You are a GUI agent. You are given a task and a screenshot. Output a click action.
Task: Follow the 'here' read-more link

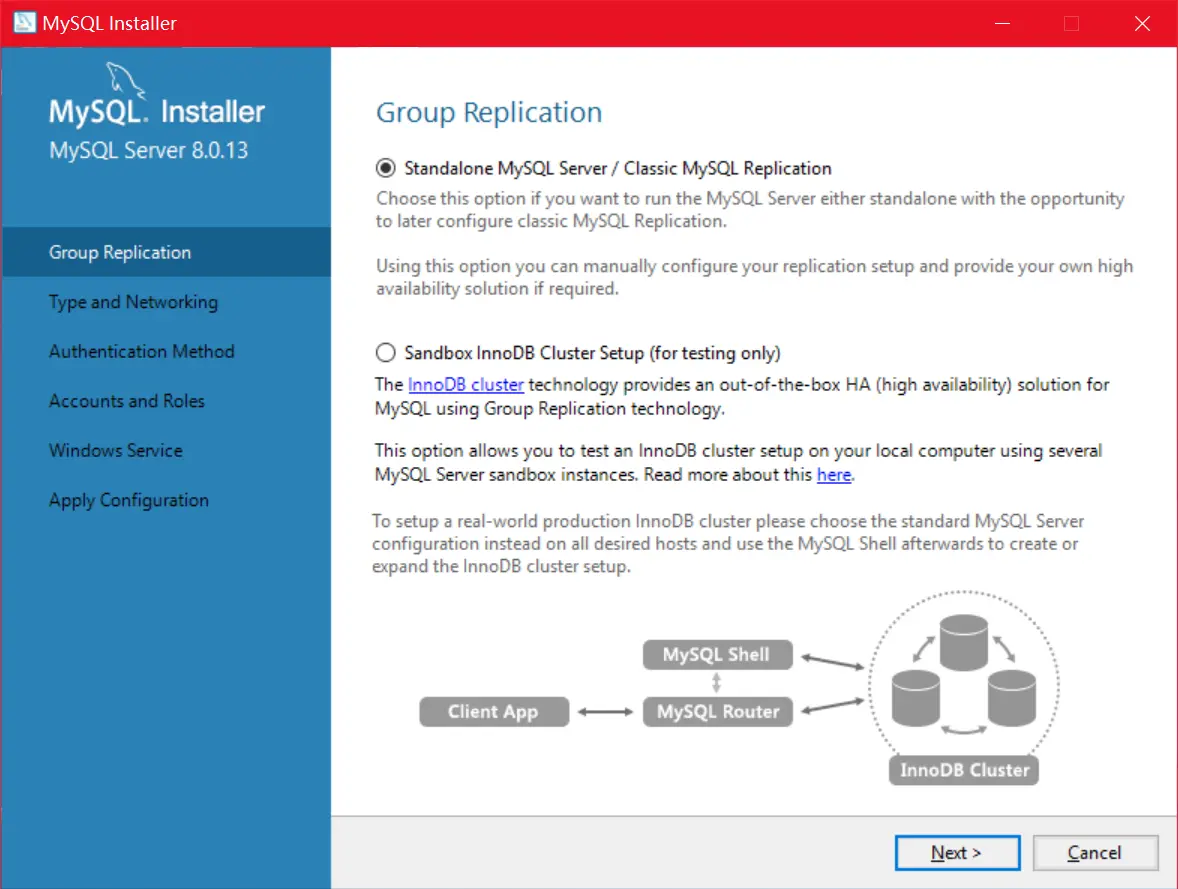(834, 475)
